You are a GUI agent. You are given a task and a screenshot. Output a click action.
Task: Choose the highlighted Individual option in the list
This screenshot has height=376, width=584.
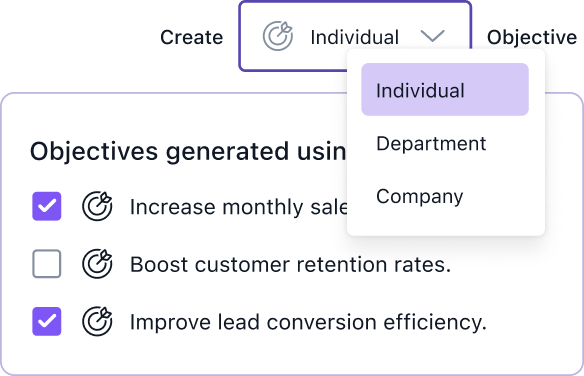coord(445,89)
